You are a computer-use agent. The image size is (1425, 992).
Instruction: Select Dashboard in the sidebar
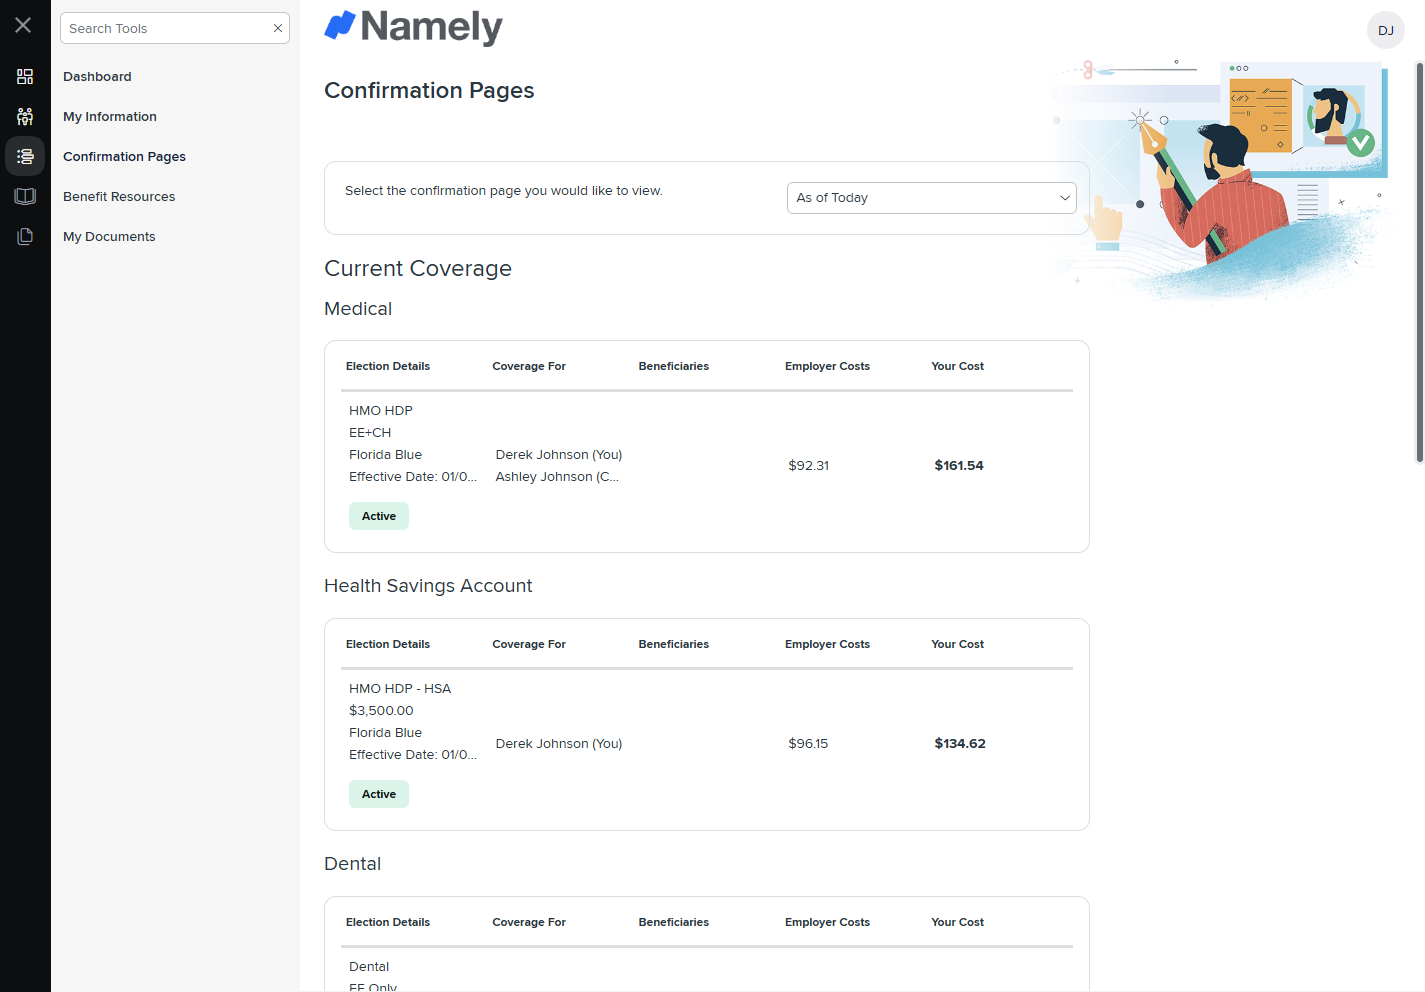[97, 76]
